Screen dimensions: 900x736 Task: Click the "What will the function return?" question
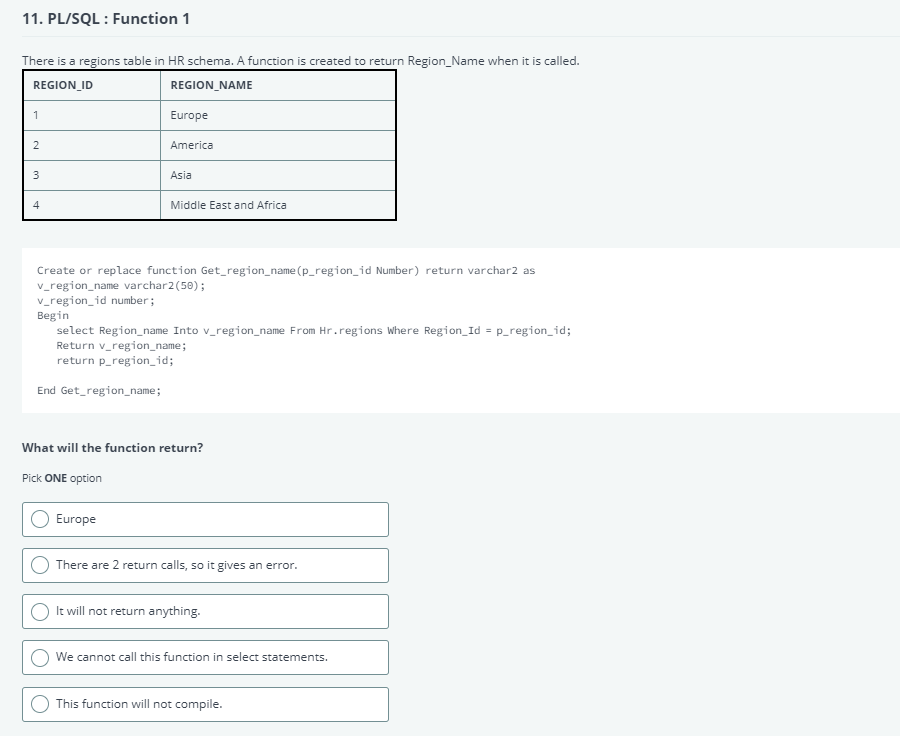pos(112,448)
